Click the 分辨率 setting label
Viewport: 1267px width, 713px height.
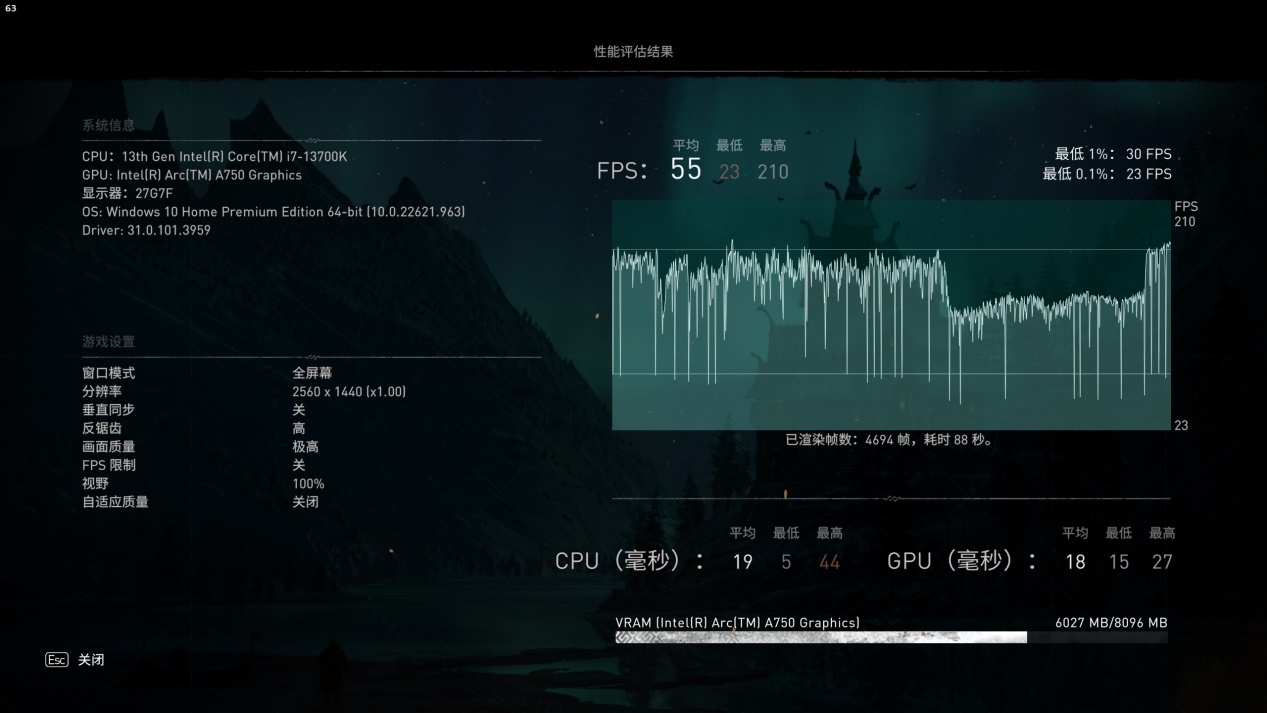pyautogui.click(x=102, y=392)
